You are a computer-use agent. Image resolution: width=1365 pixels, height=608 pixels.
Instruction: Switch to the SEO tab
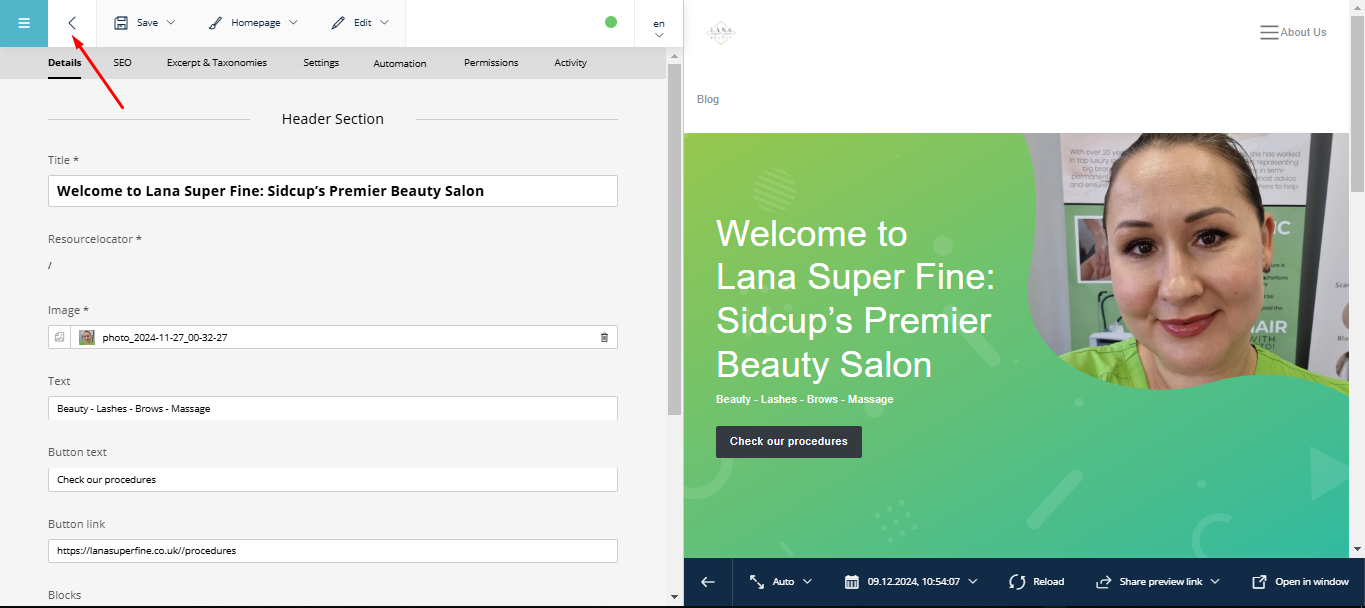122,63
